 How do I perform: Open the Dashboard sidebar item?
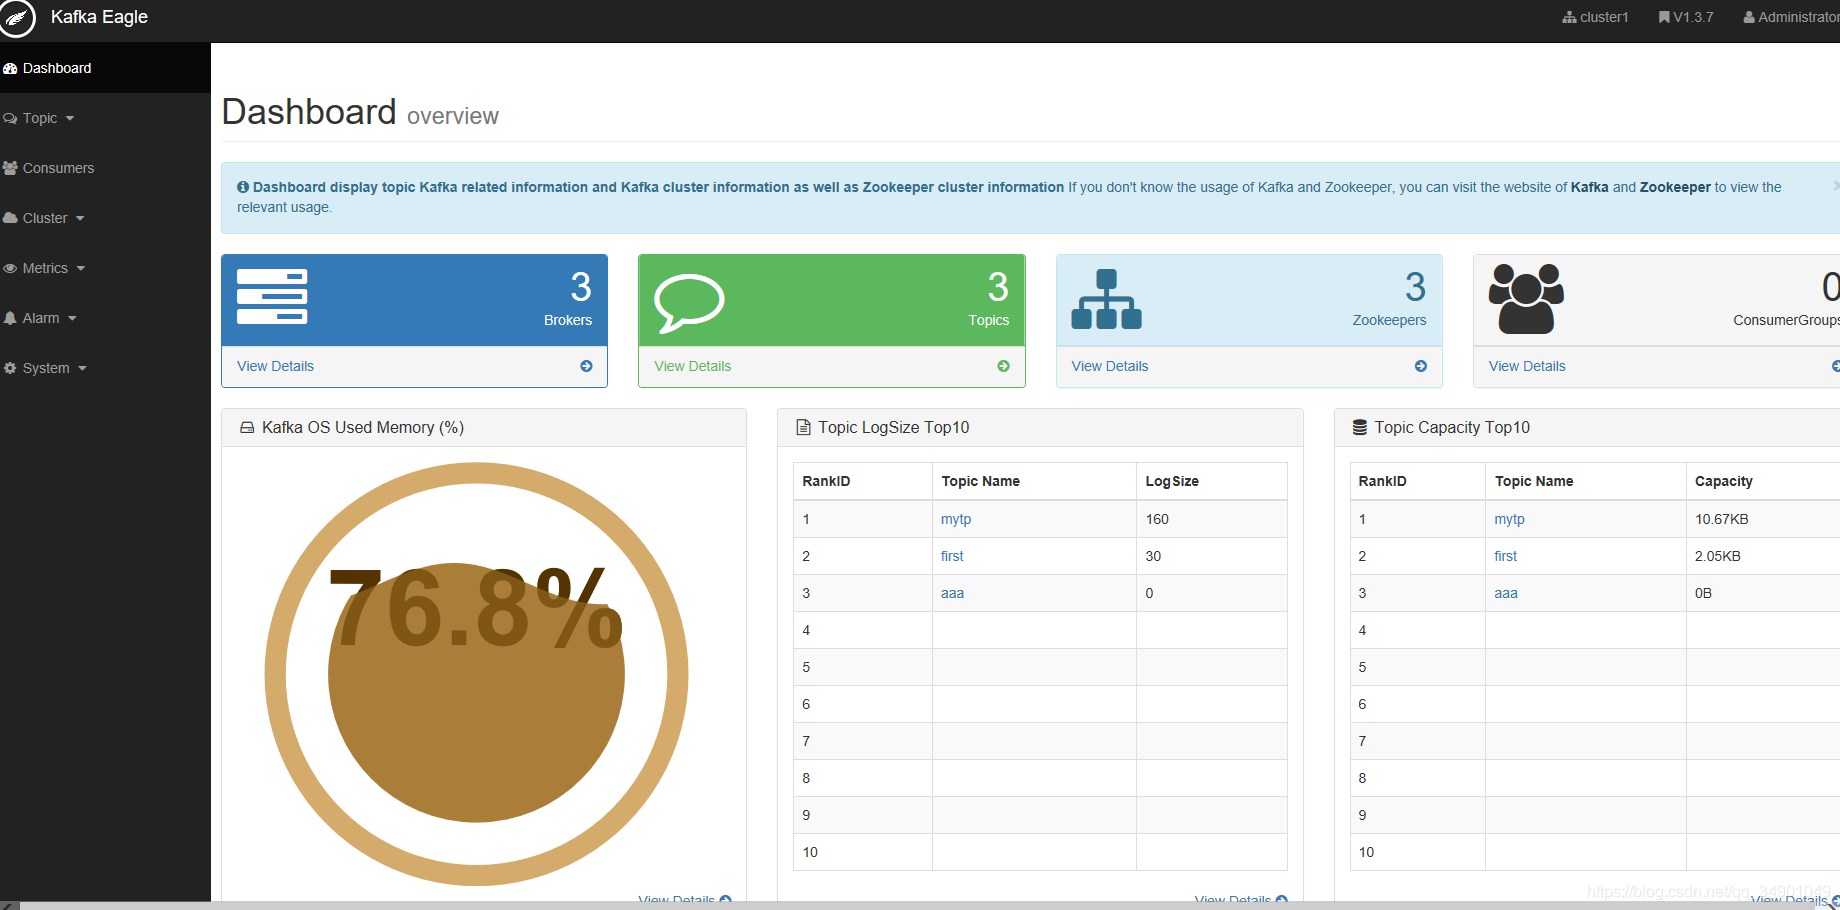(x=105, y=68)
